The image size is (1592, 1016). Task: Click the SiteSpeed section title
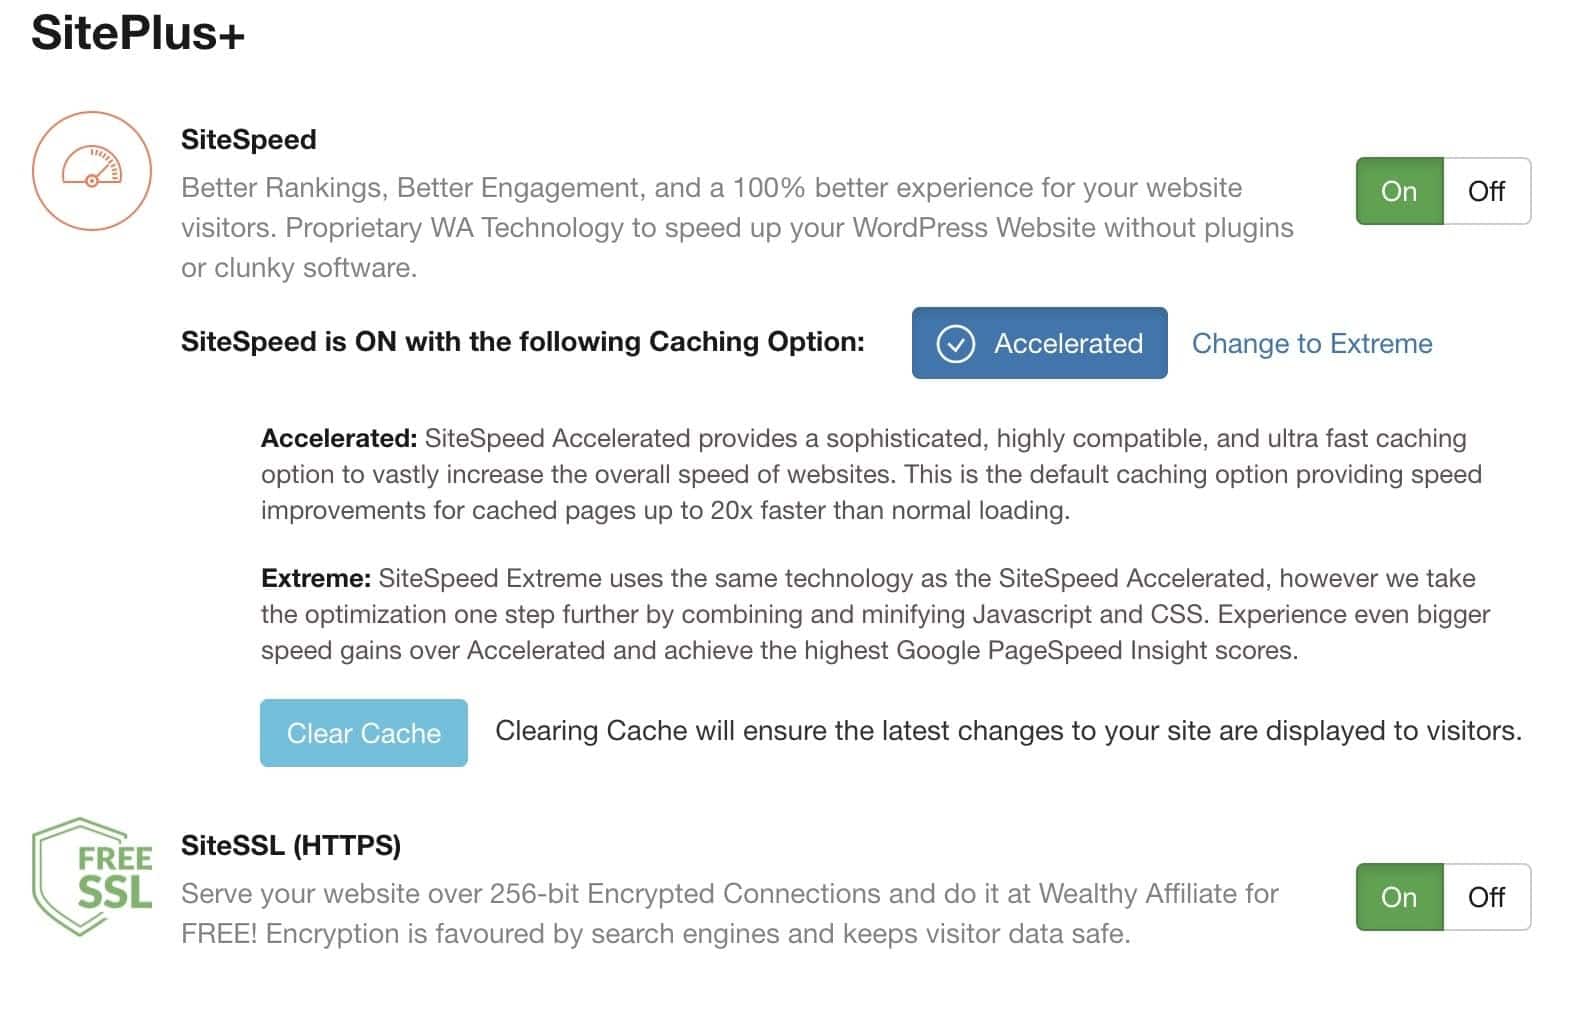pyautogui.click(x=248, y=139)
